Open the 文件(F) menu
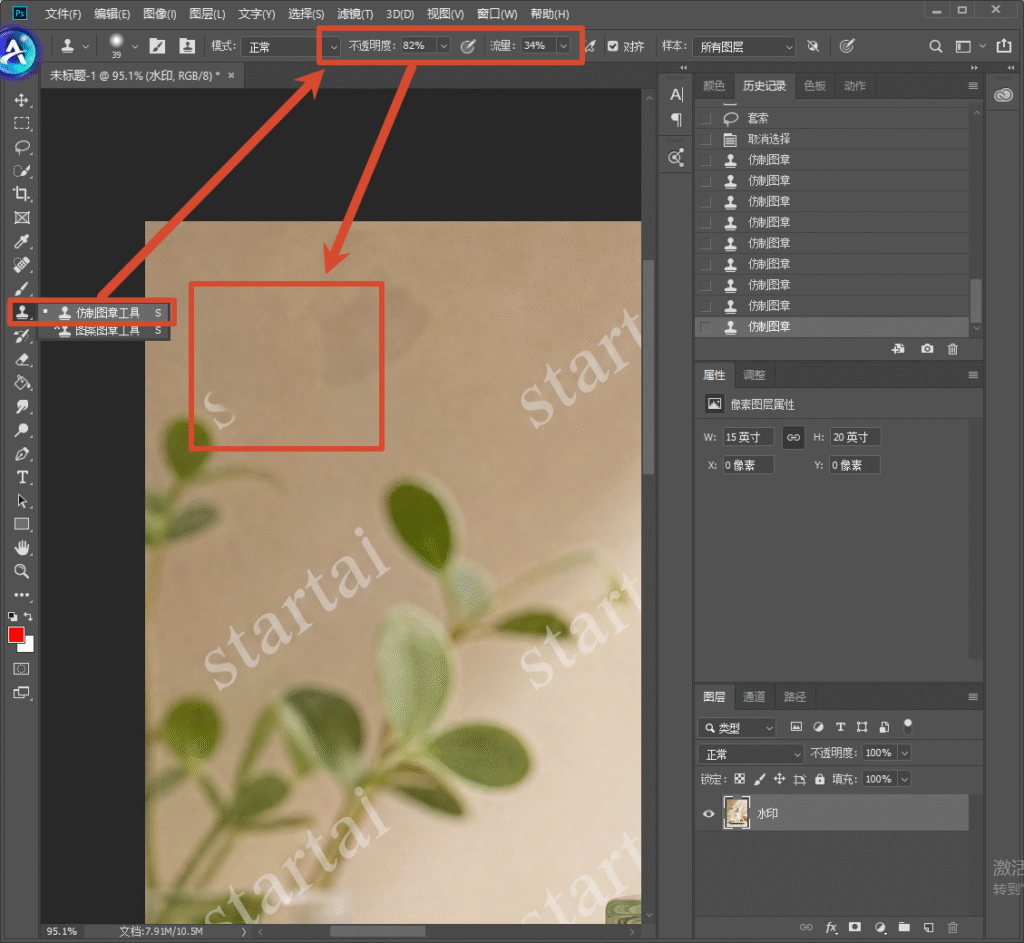 (x=63, y=14)
